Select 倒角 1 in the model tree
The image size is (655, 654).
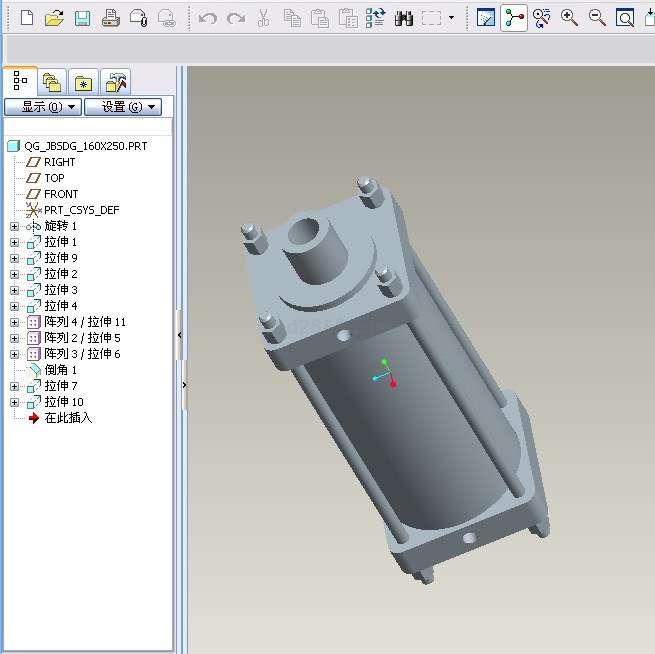[x=60, y=370]
